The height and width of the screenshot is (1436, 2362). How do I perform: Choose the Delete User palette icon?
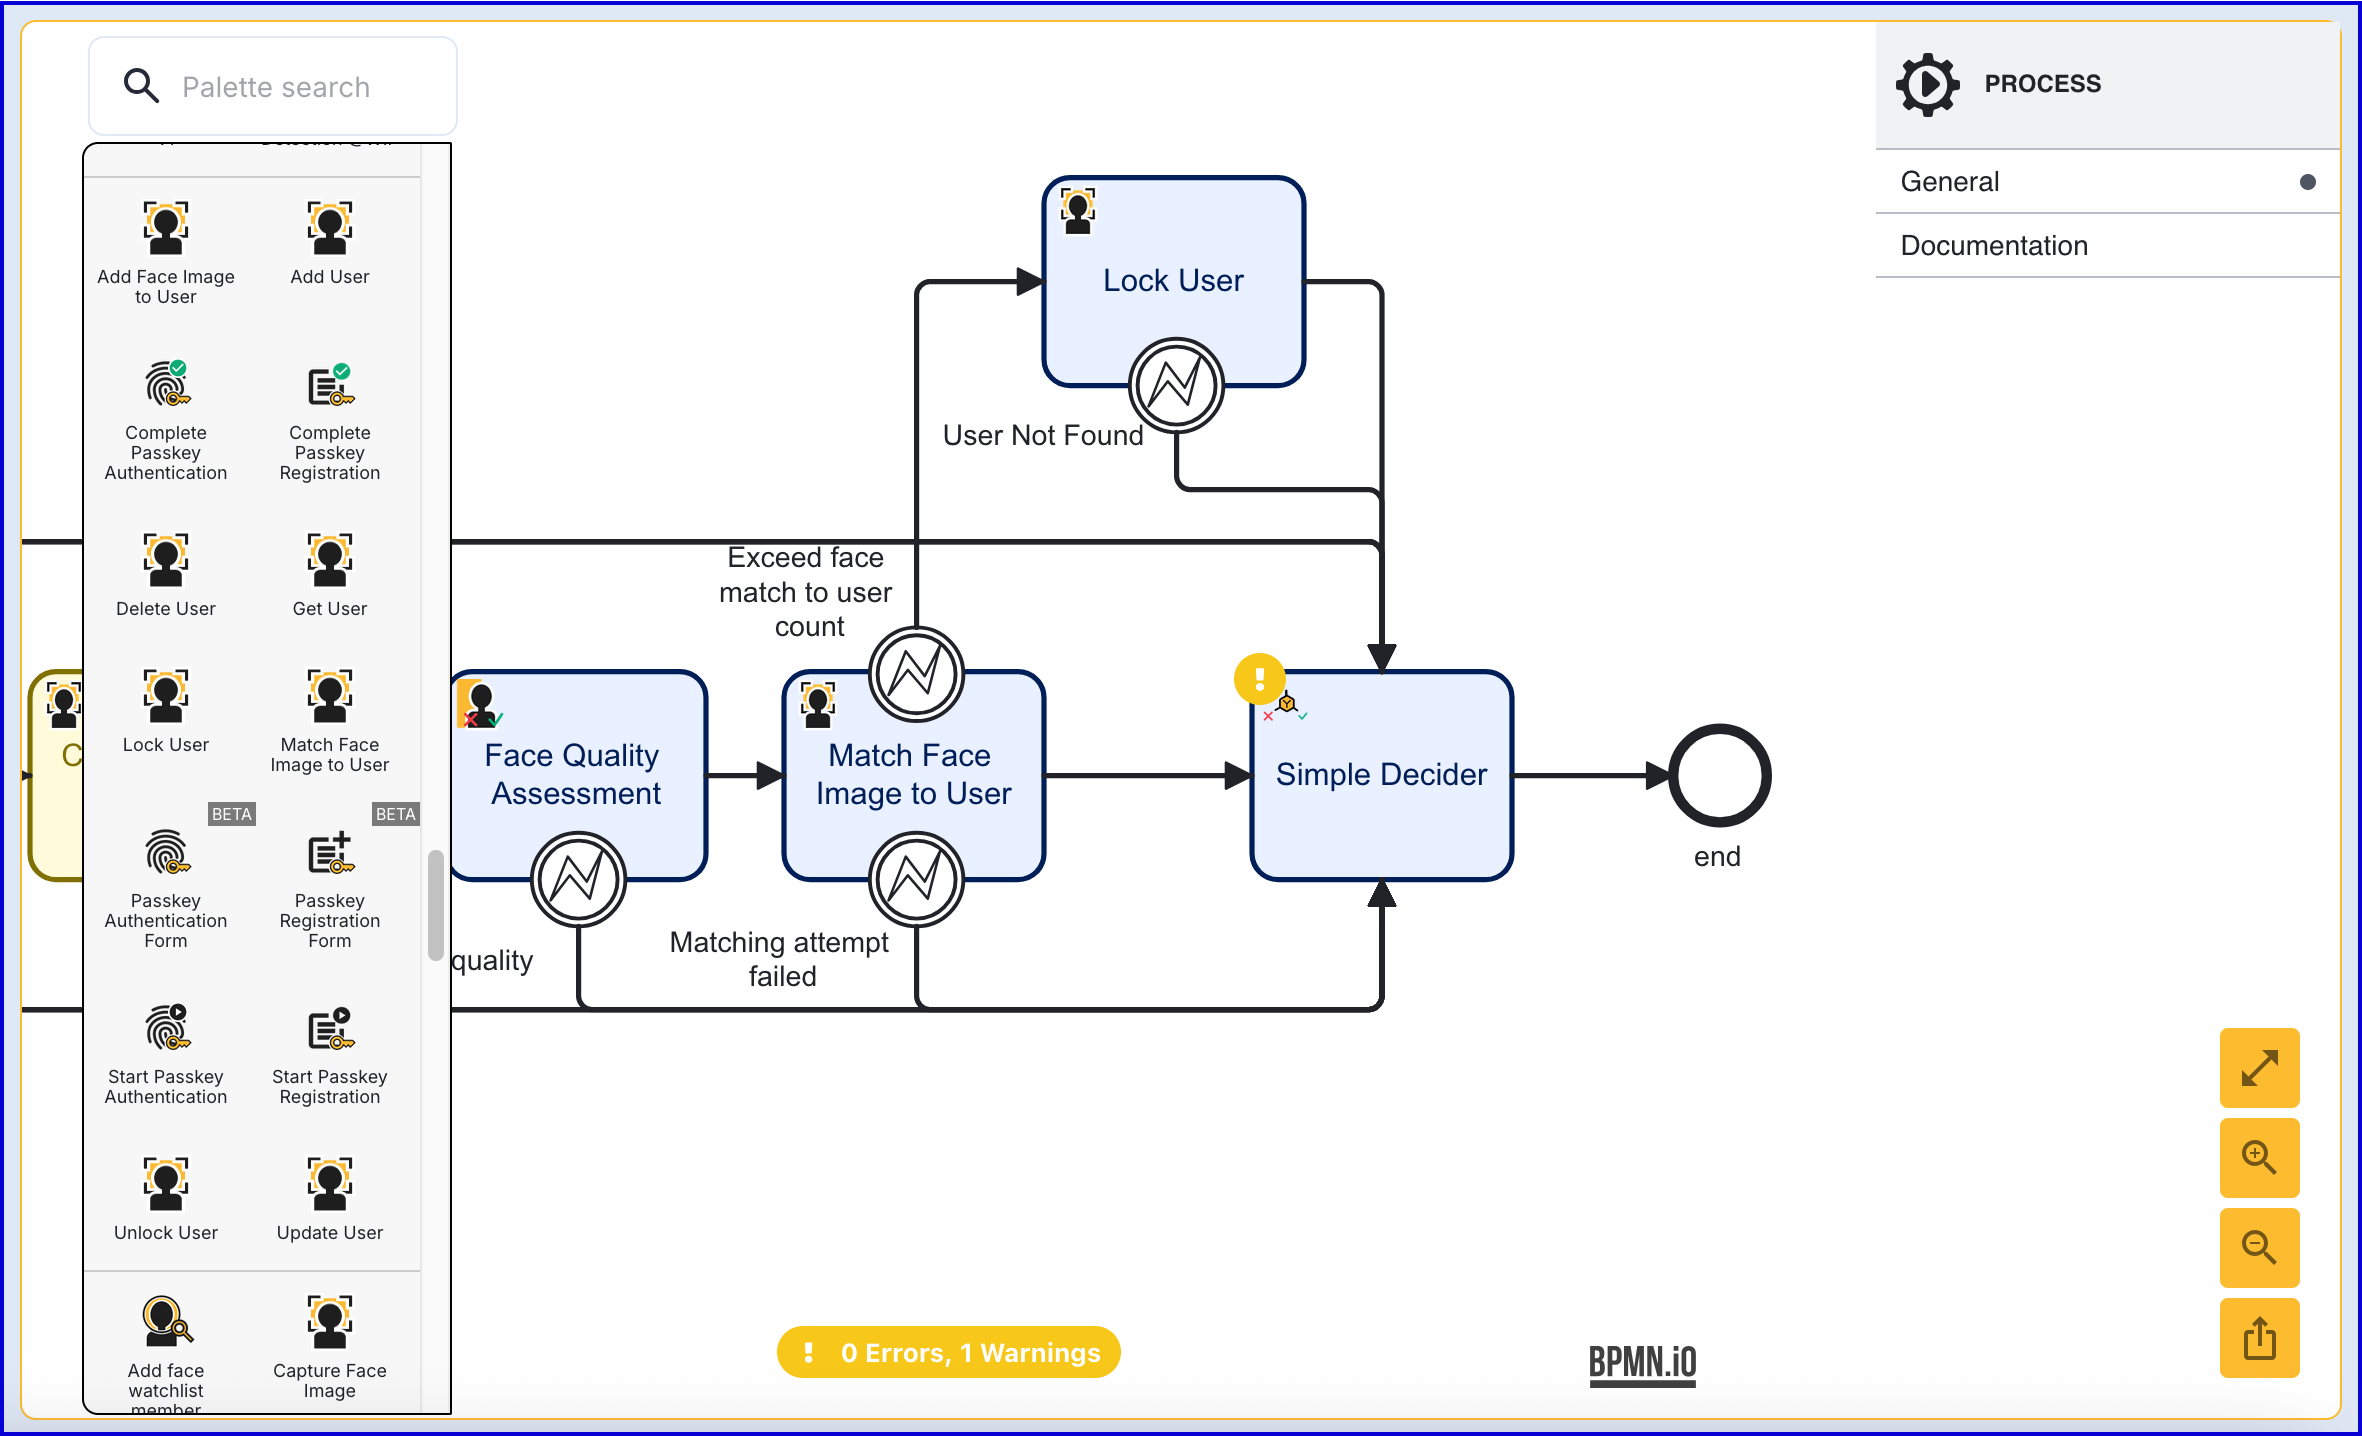[166, 560]
